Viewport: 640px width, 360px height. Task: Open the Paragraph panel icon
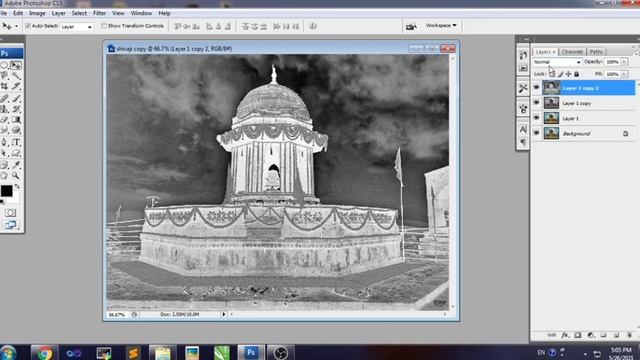523,142
